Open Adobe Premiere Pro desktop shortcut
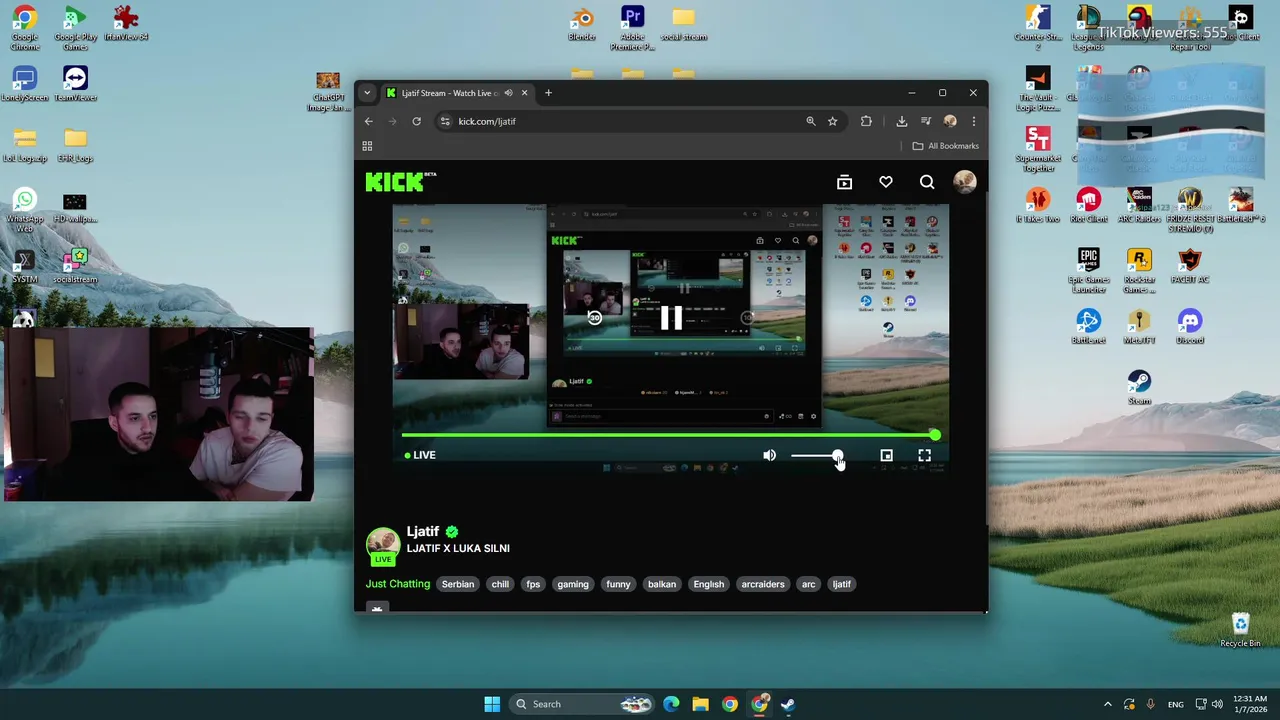 (632, 28)
